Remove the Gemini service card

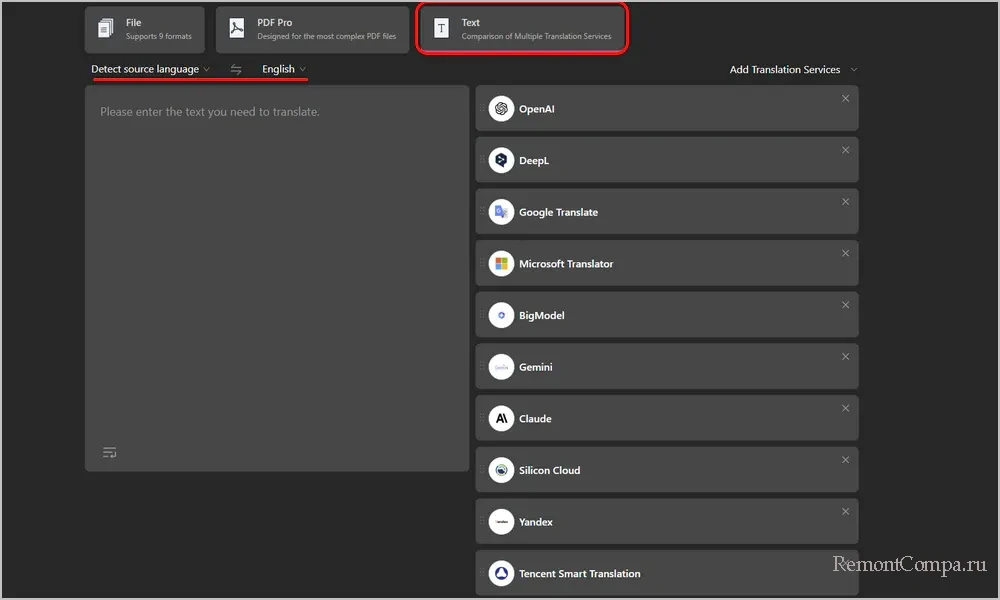845,357
